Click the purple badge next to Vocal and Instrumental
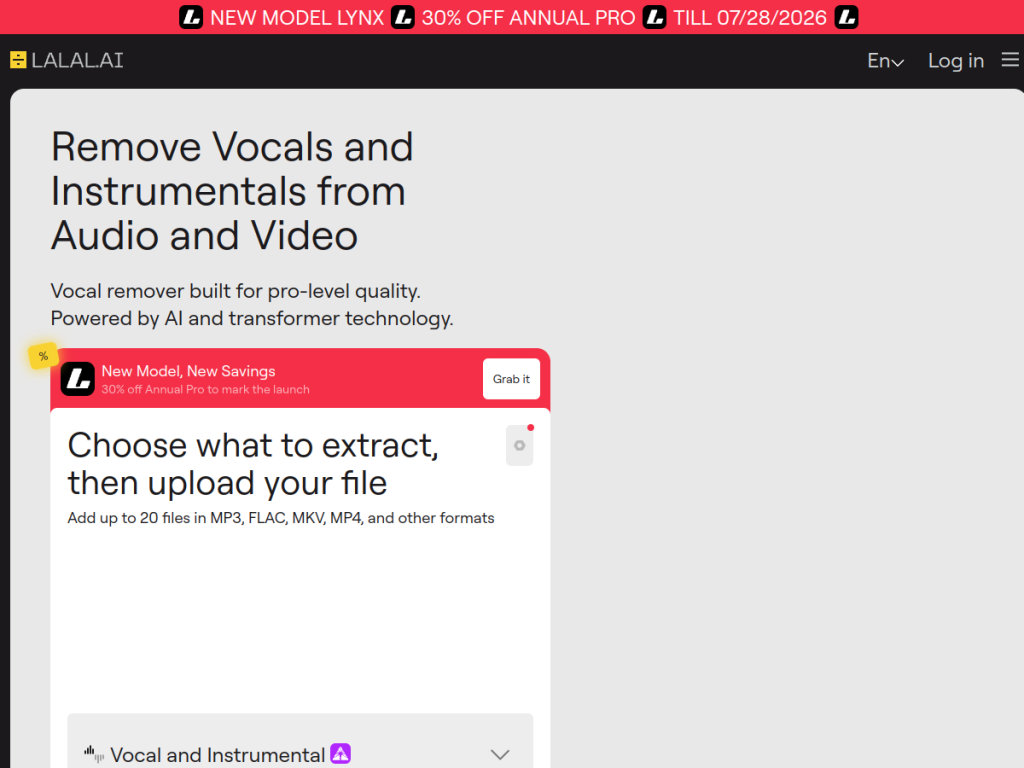Image resolution: width=1024 pixels, height=768 pixels. click(340, 754)
